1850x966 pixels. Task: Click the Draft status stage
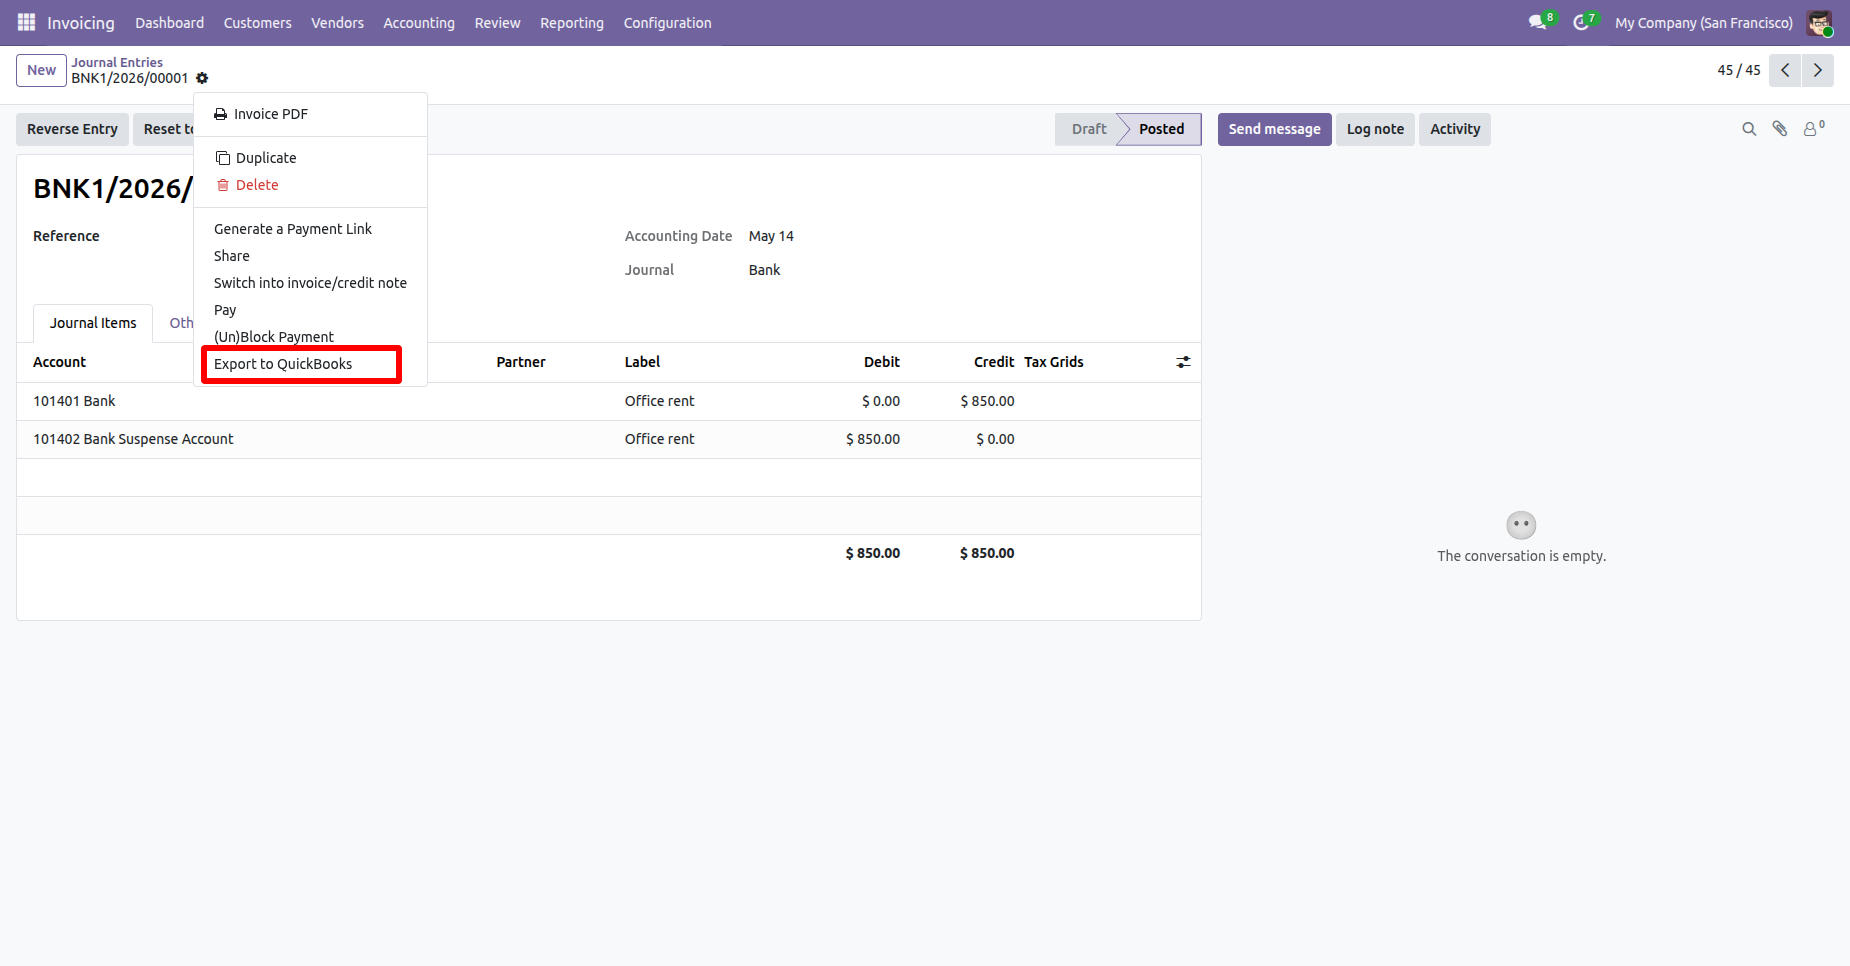[x=1088, y=129]
